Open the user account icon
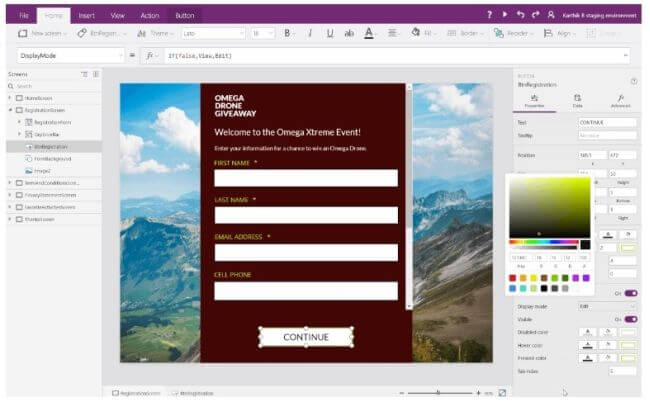650x411 pixels. (551, 15)
